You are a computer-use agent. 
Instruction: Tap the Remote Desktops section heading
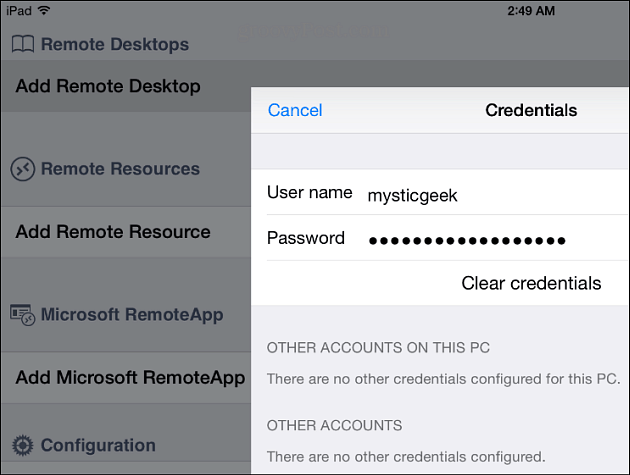(x=115, y=44)
